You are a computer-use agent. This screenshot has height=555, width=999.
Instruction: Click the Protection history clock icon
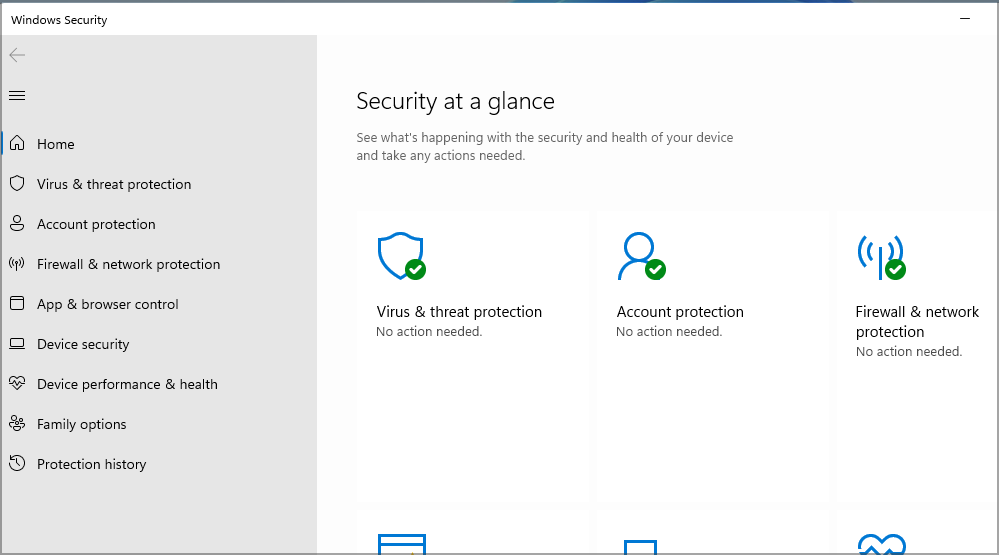click(x=17, y=463)
